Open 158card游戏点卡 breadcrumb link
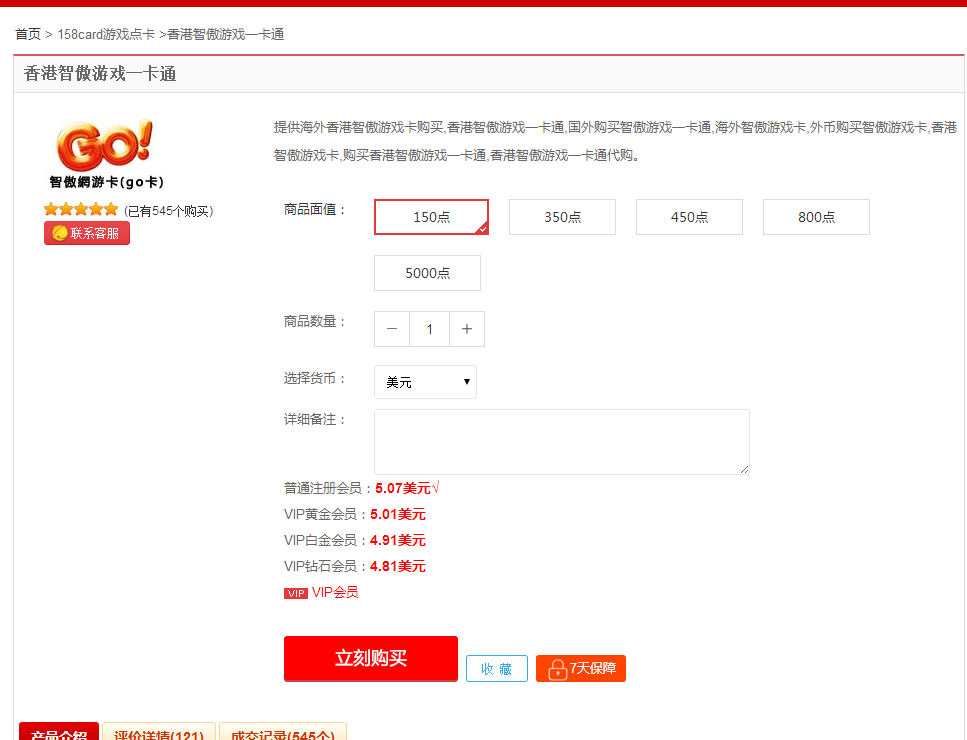The width and height of the screenshot is (967, 740). pyautogui.click(x=106, y=35)
